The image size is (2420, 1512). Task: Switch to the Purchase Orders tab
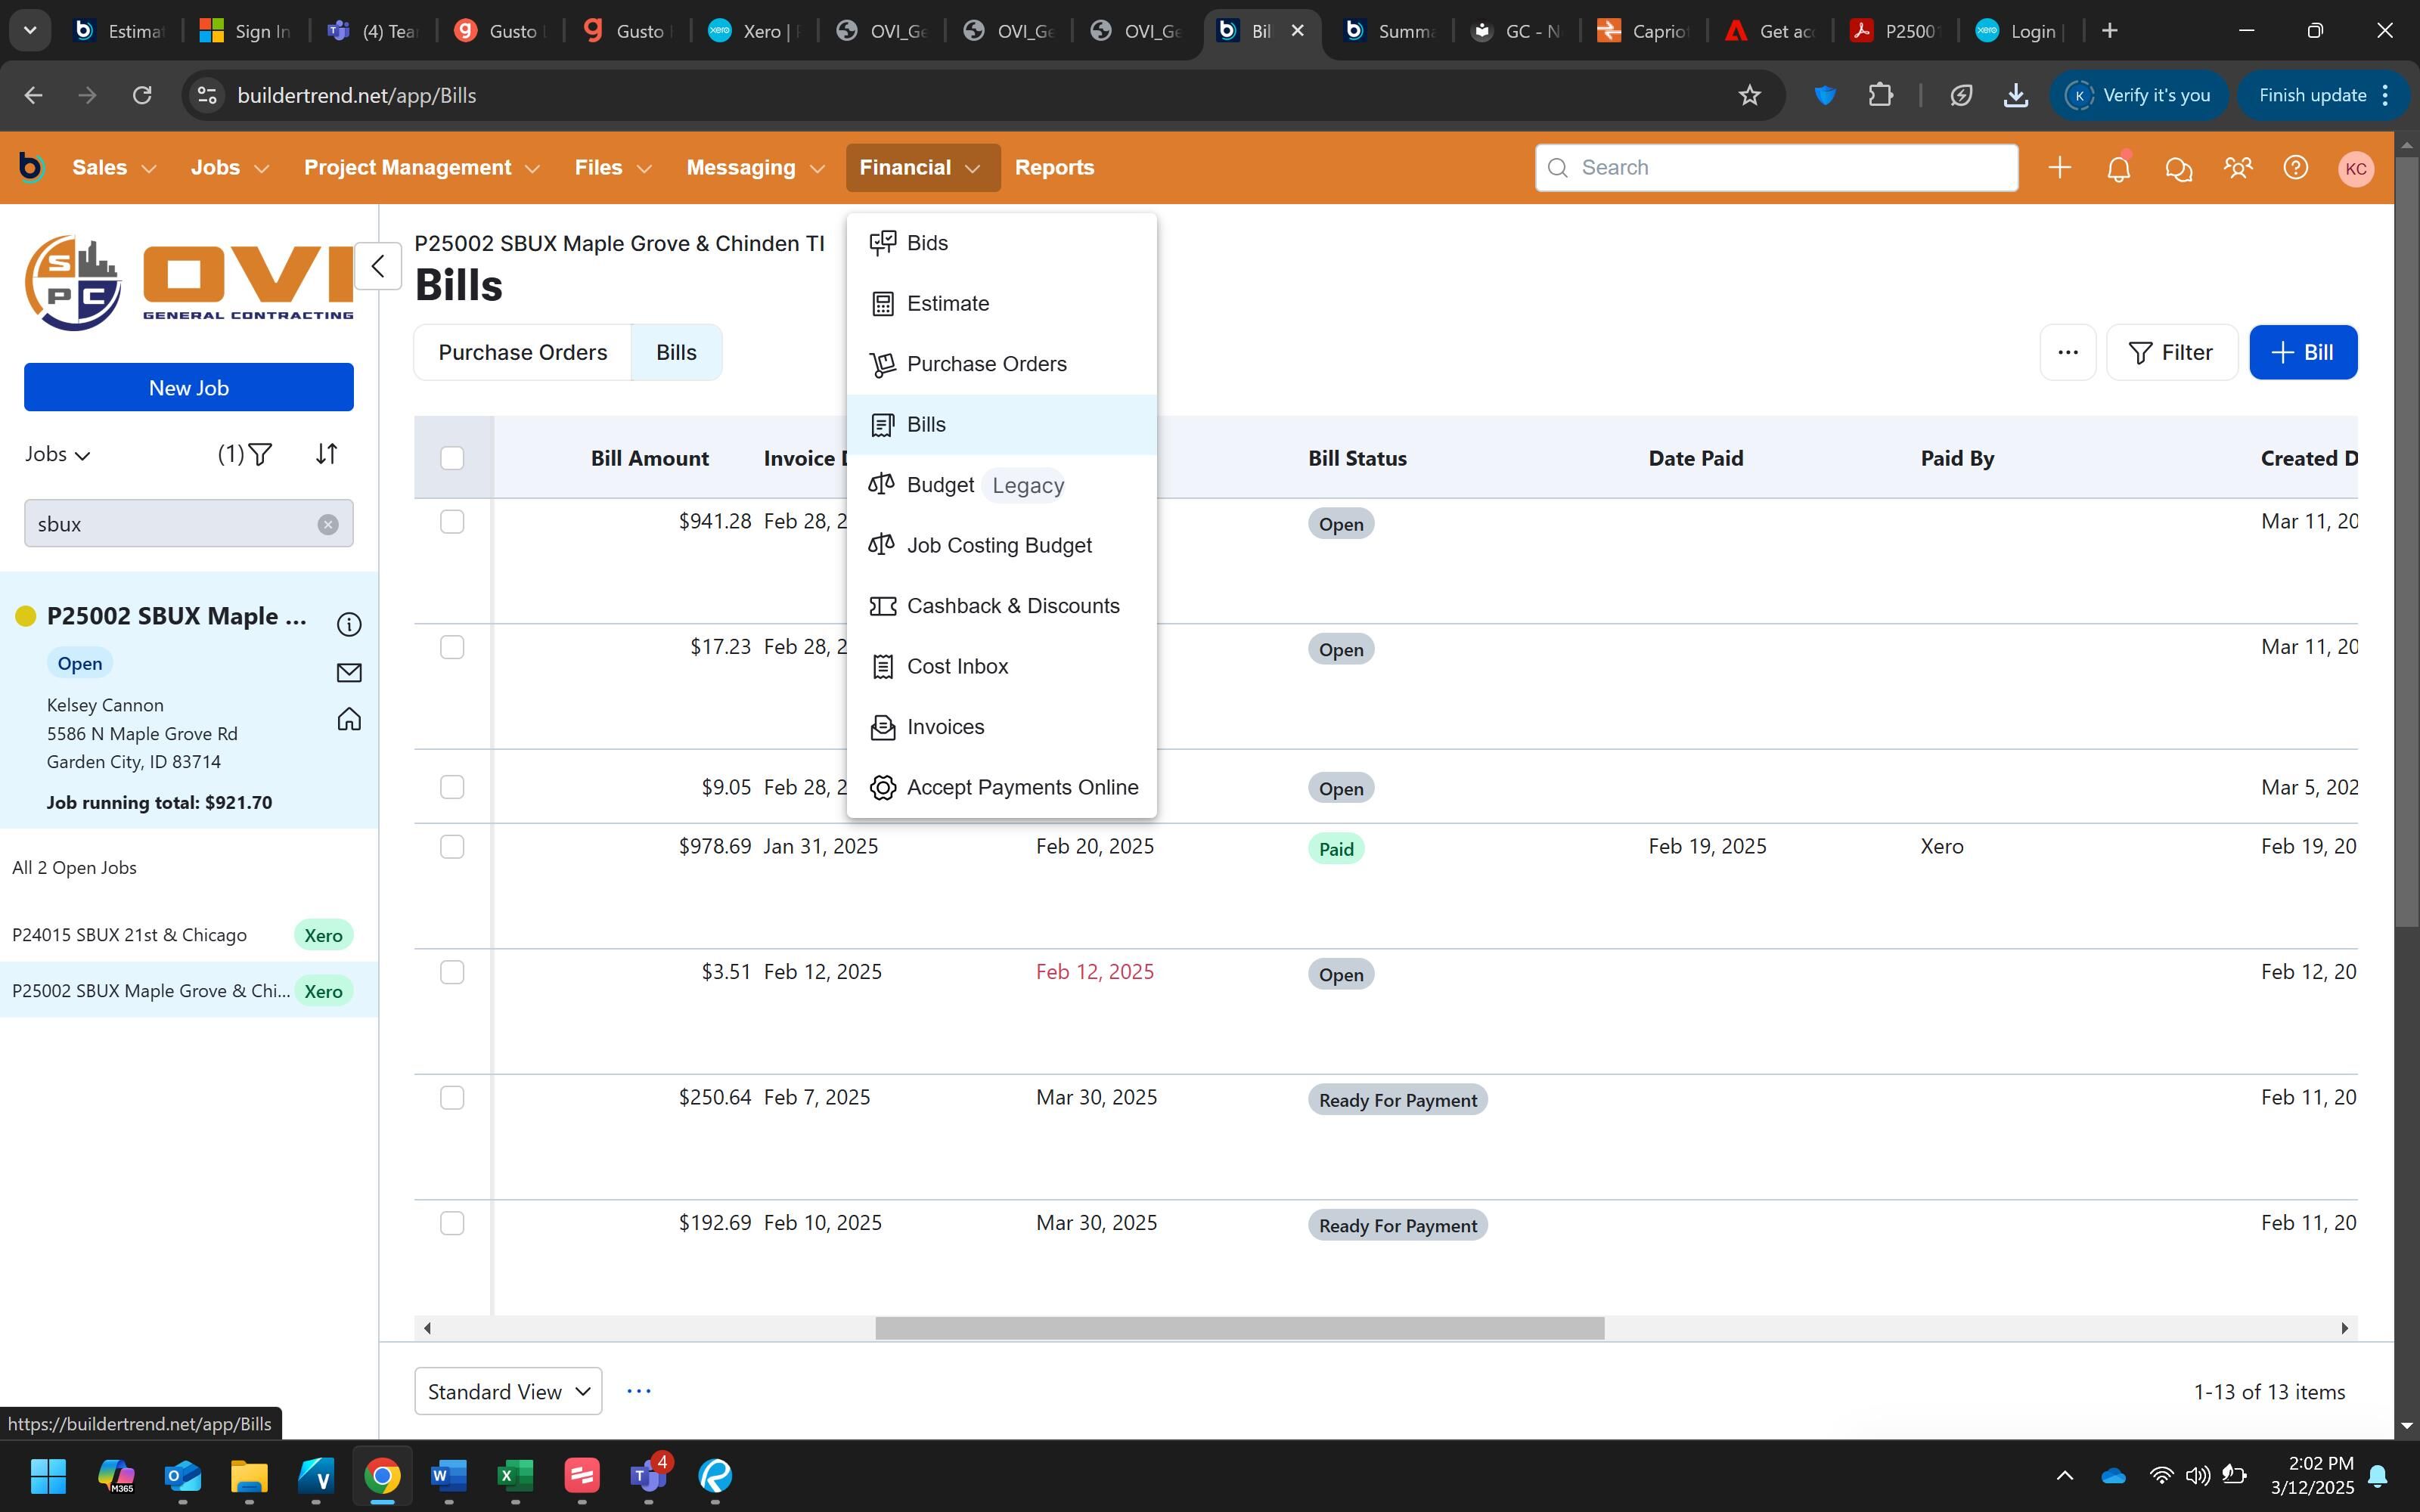pos(522,352)
